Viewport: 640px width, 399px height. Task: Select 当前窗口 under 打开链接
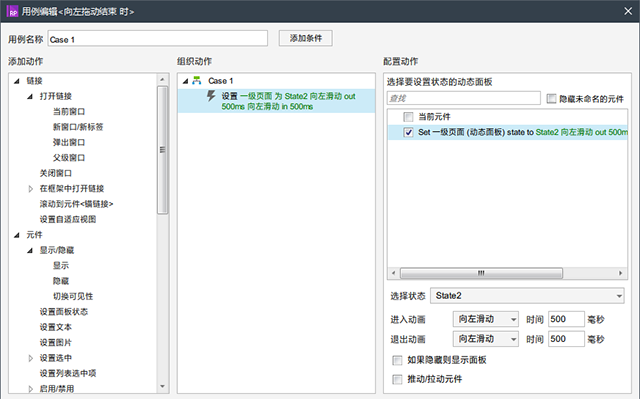tap(69, 111)
